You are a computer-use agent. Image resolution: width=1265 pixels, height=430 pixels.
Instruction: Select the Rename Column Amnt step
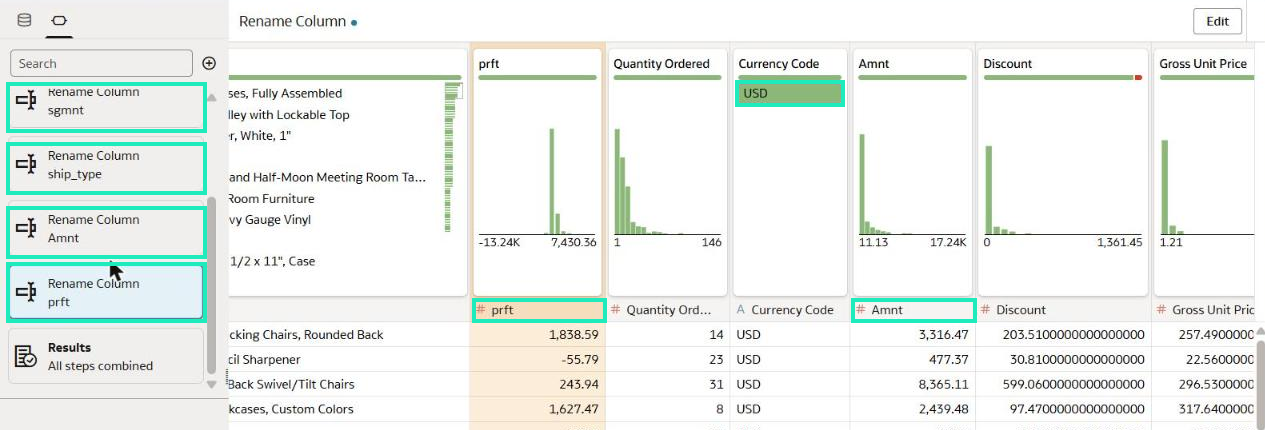[106, 232]
